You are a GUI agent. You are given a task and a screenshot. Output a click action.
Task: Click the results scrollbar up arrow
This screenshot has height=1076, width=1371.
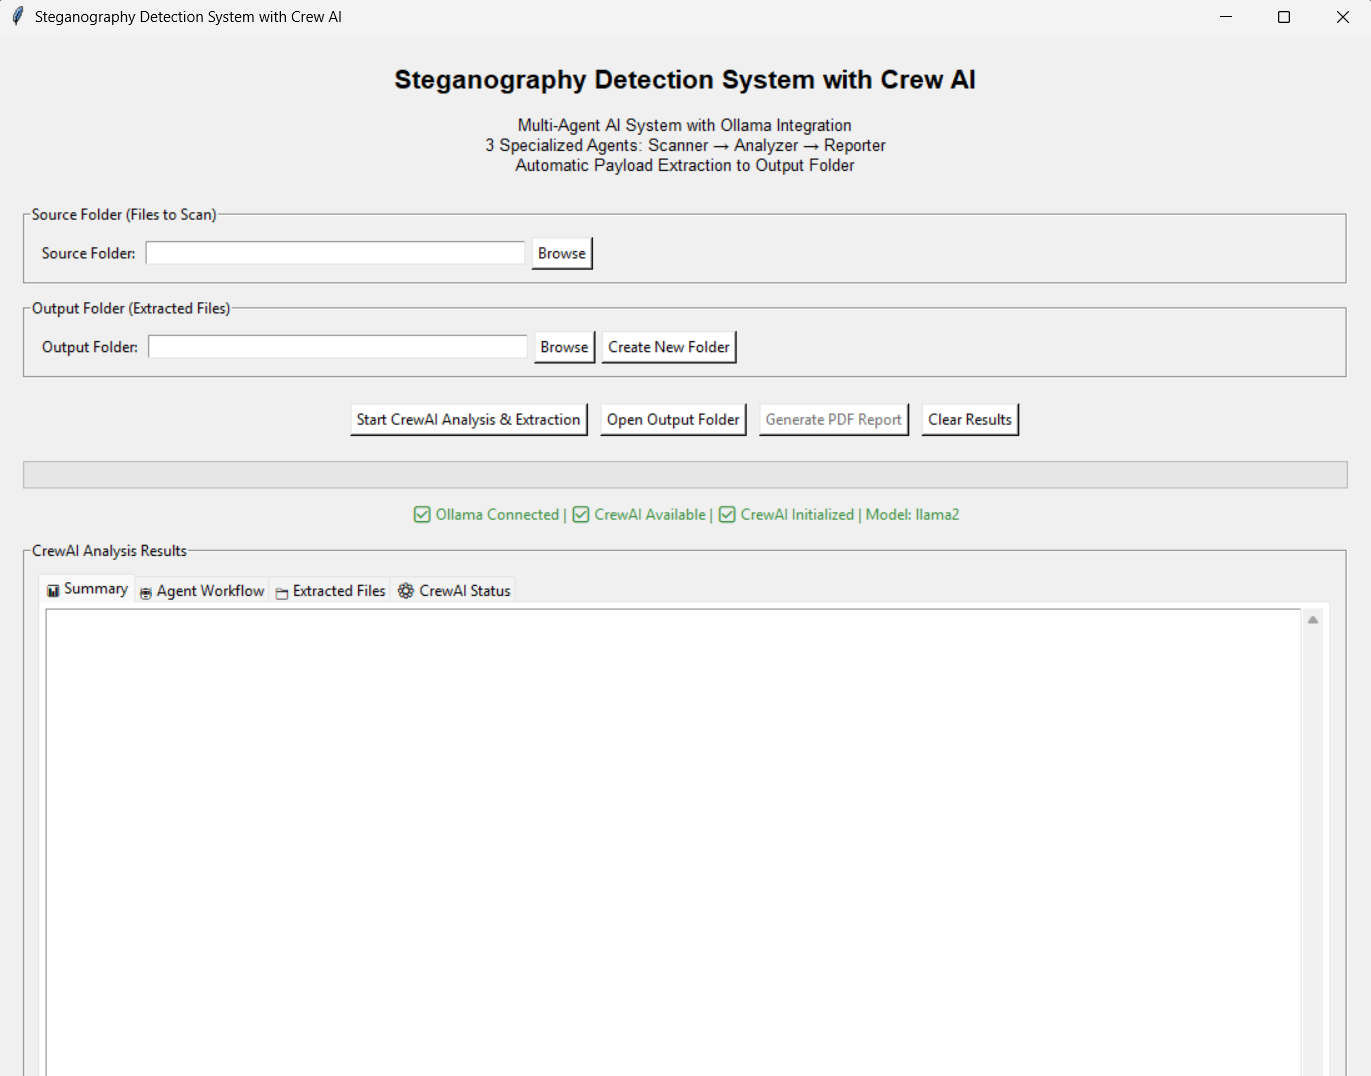(x=1313, y=620)
